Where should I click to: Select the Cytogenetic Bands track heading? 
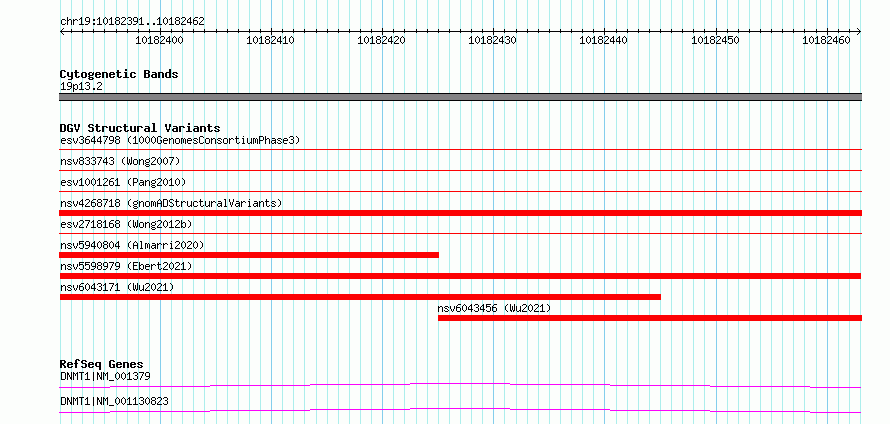tap(119, 74)
